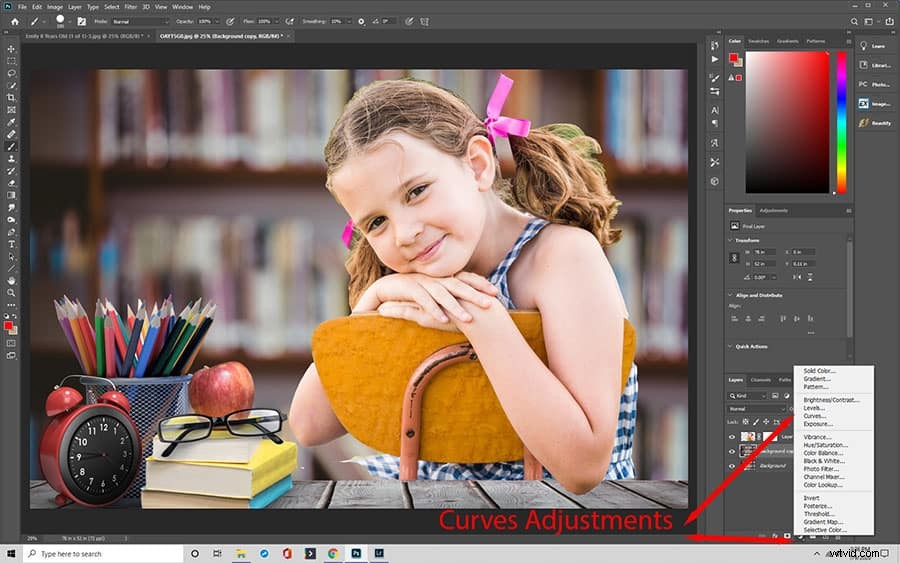Select the Zoom tool

pos(11,293)
